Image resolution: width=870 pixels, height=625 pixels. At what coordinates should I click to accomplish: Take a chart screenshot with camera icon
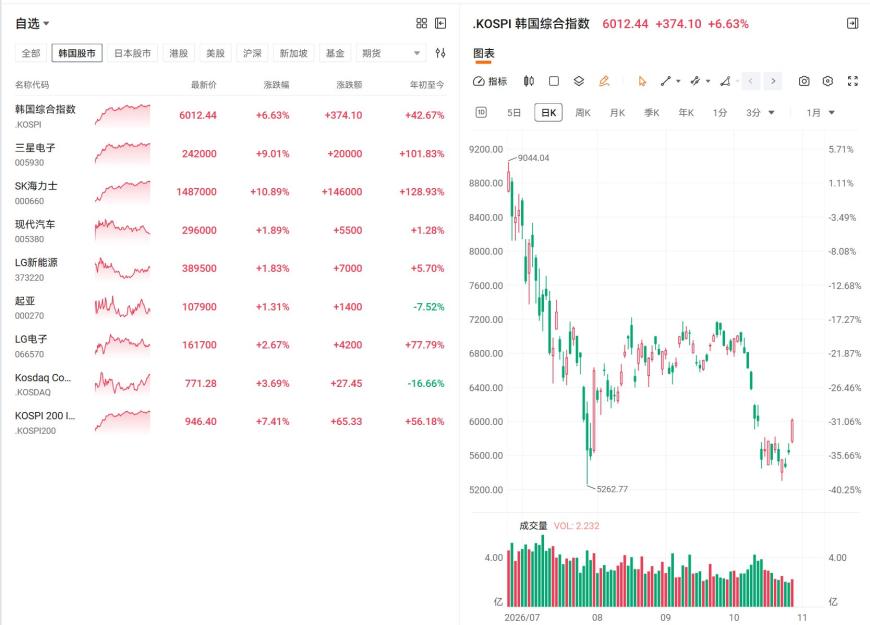tap(803, 81)
